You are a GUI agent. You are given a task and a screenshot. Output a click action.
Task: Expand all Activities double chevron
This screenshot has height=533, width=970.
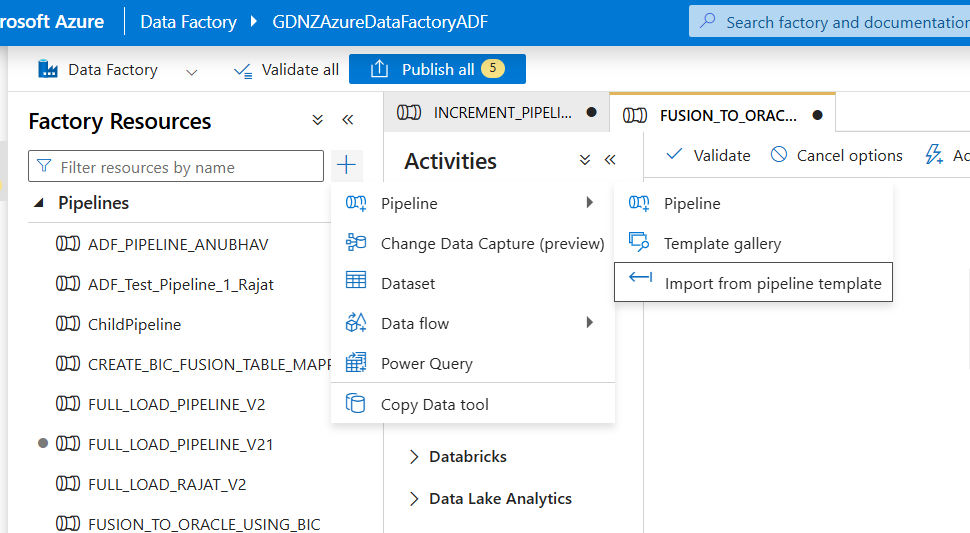(585, 160)
